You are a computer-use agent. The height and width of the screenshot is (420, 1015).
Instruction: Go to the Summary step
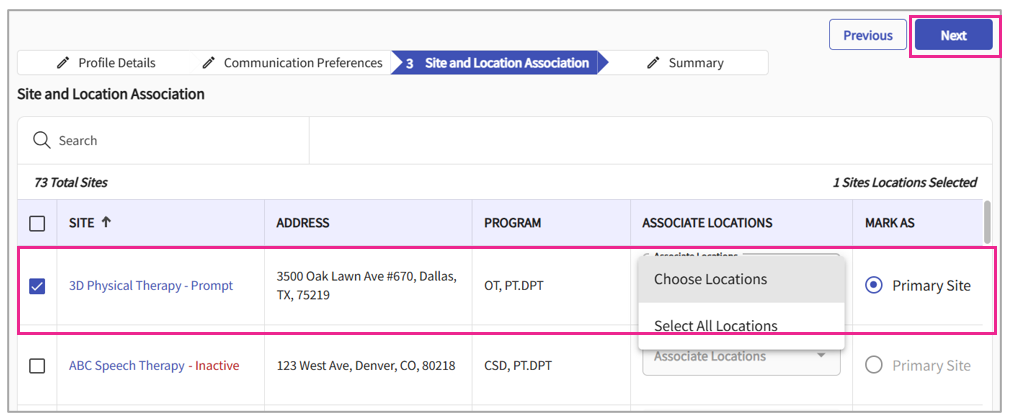695,63
